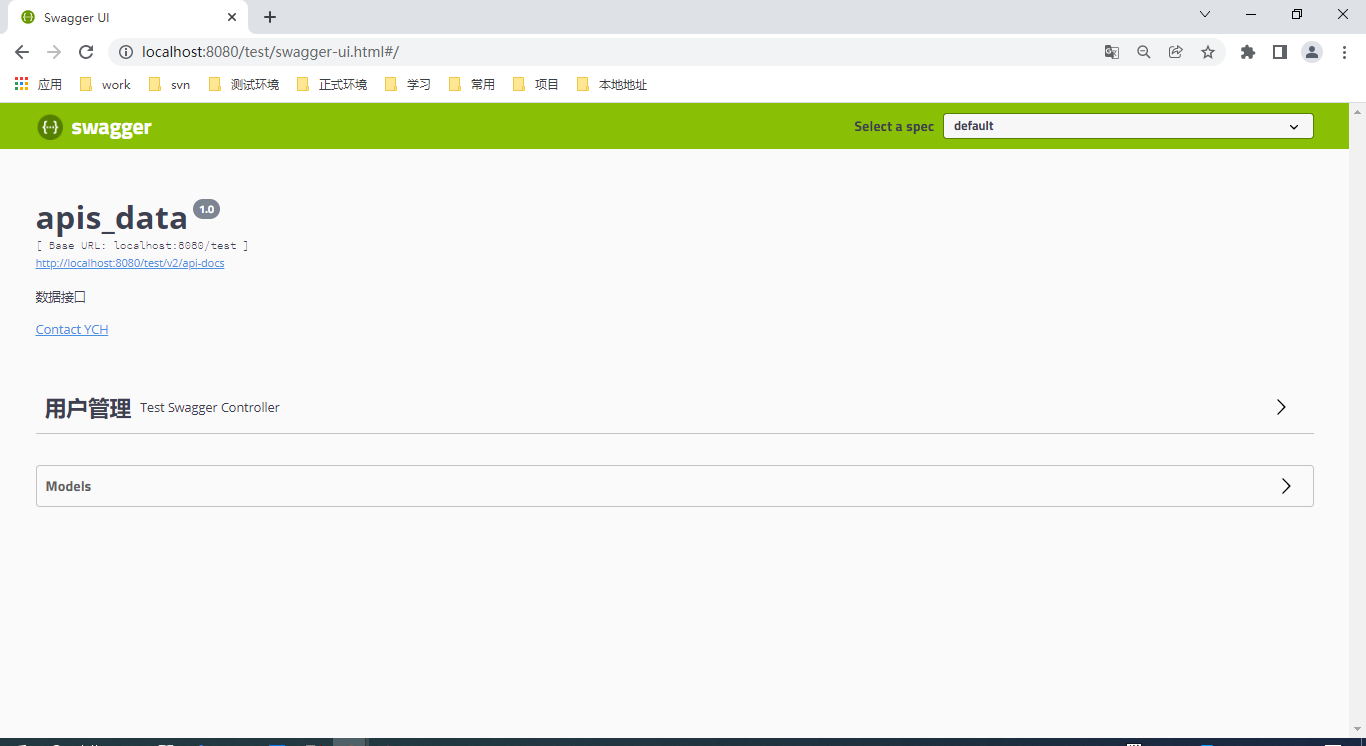Click the profile avatar icon

click(x=1311, y=52)
